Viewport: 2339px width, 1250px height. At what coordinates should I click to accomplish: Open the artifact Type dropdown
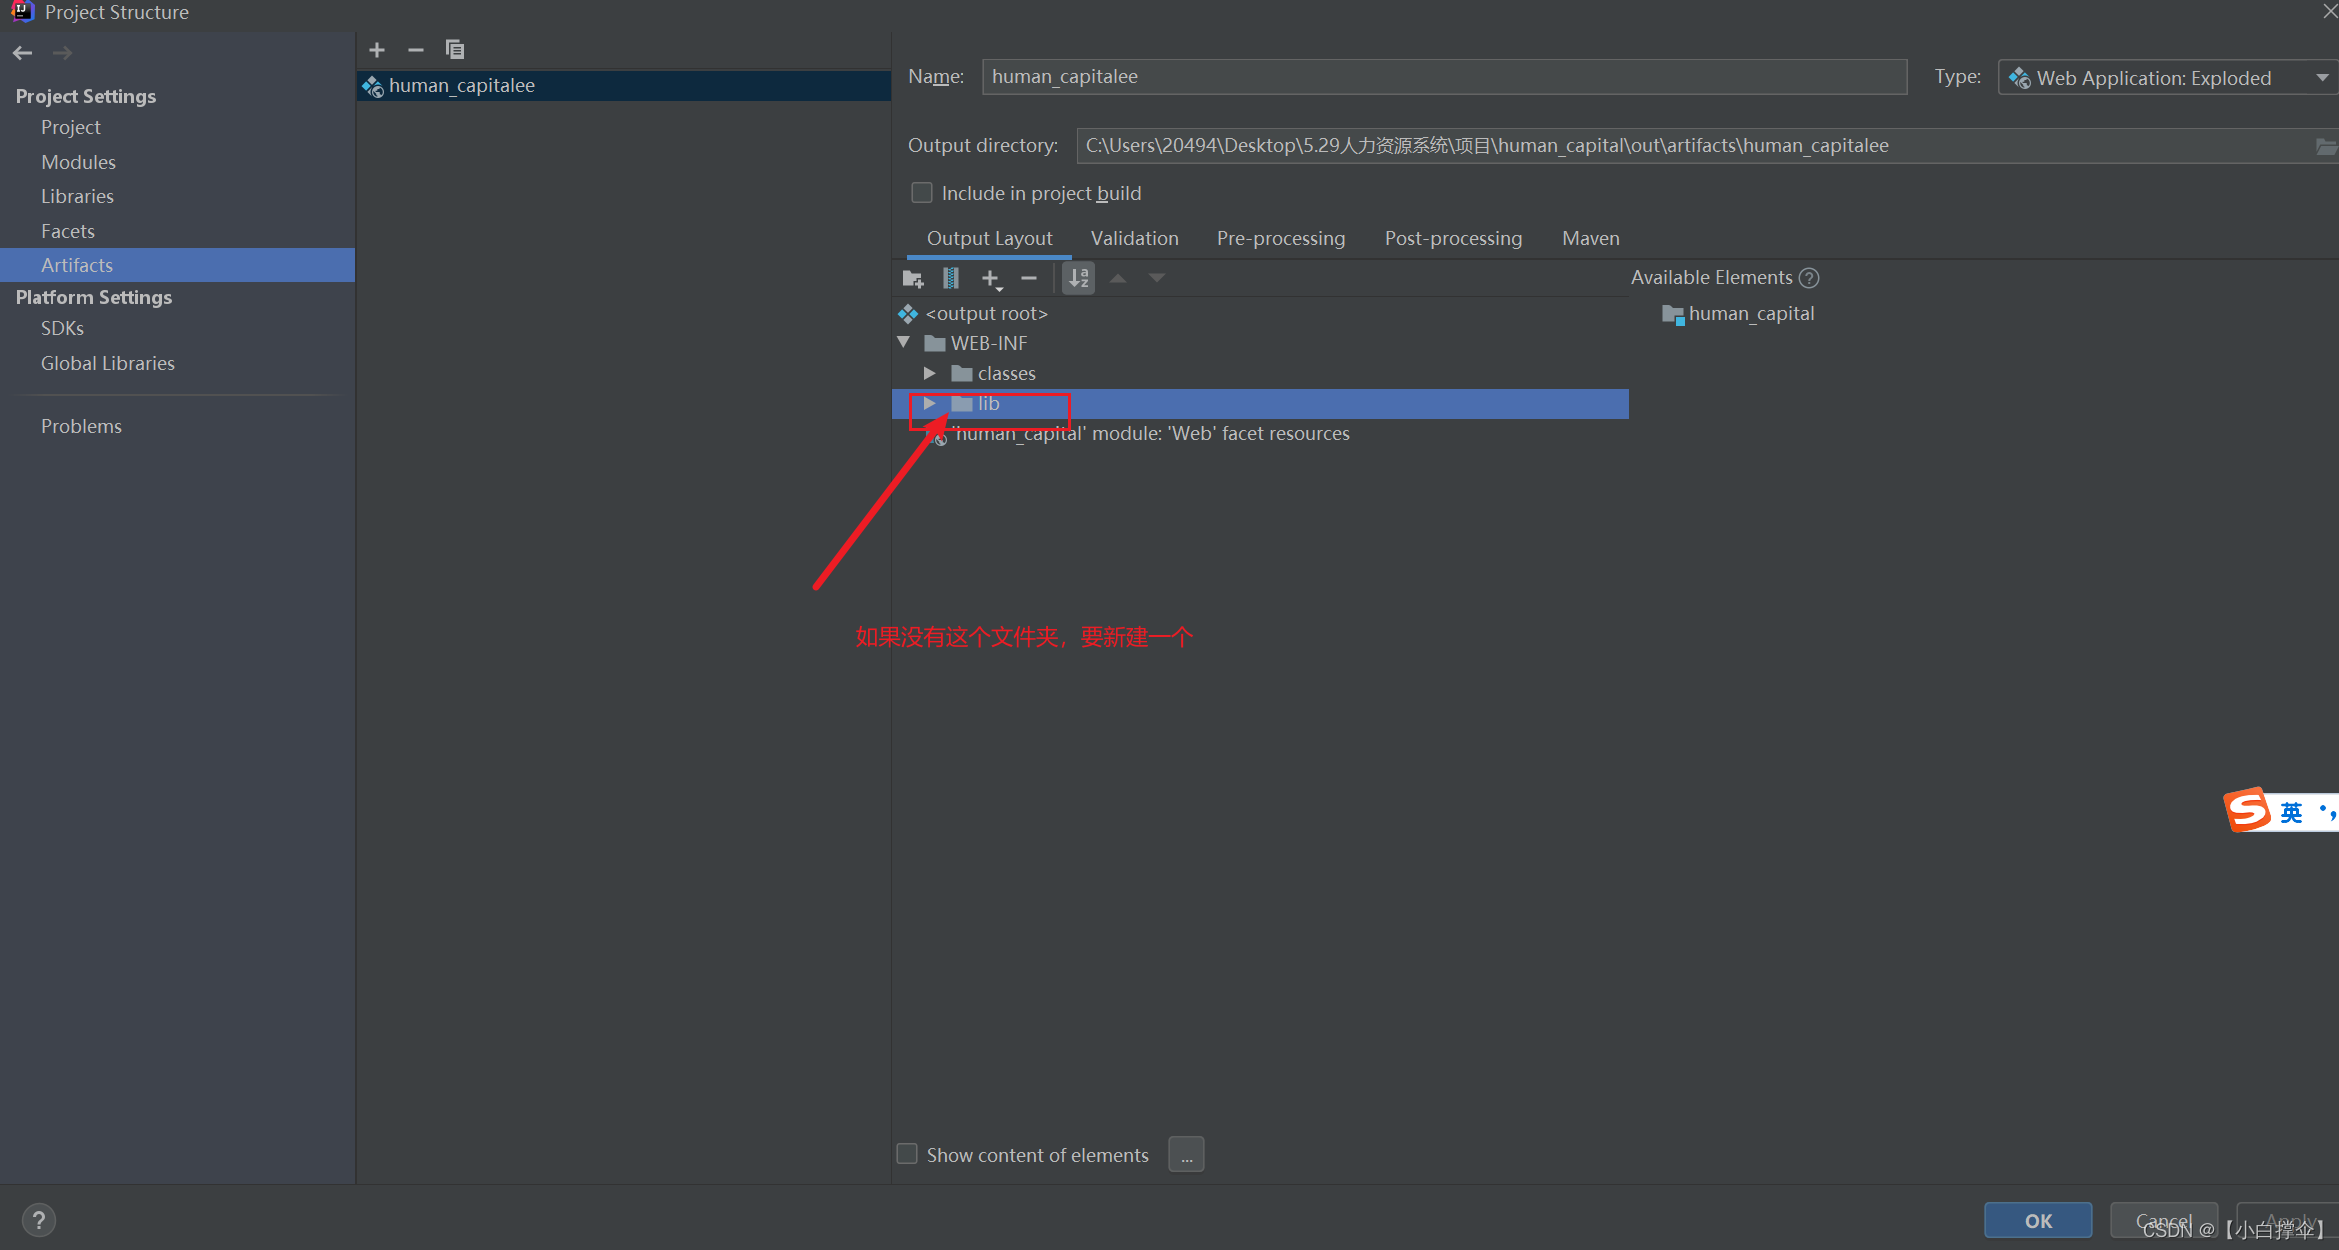point(2167,78)
